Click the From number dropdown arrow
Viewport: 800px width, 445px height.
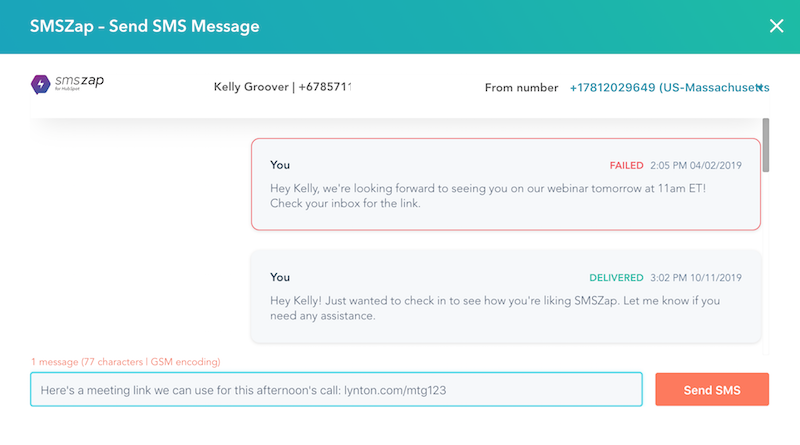point(760,88)
